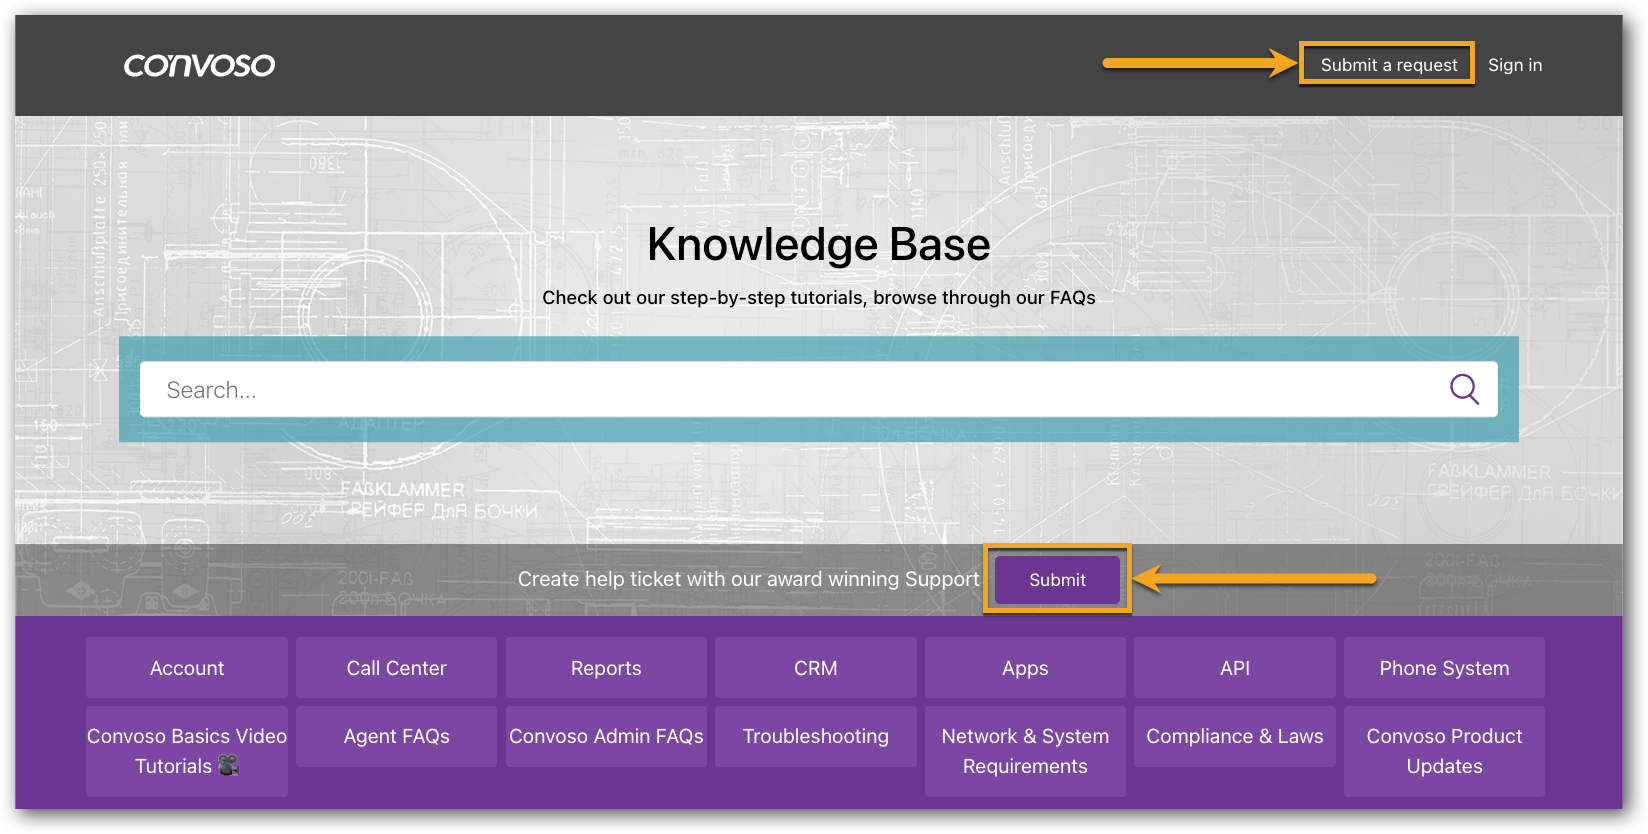Screen dimensions: 1648x834
Task: Open the Apps category
Action: tap(1025, 668)
